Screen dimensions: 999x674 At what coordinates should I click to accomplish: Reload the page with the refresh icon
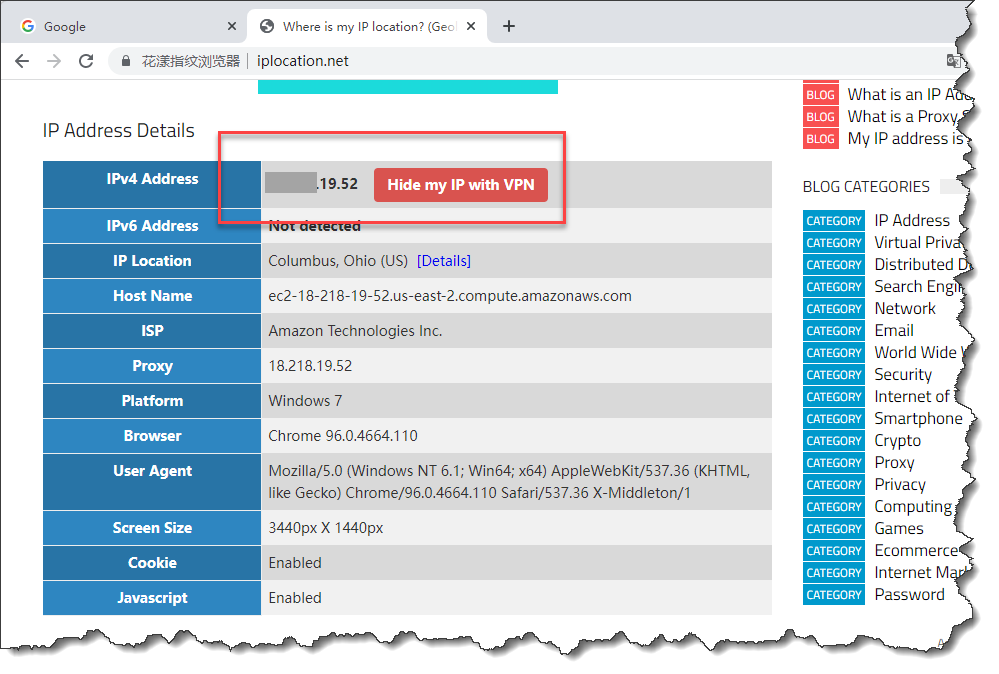point(86,61)
